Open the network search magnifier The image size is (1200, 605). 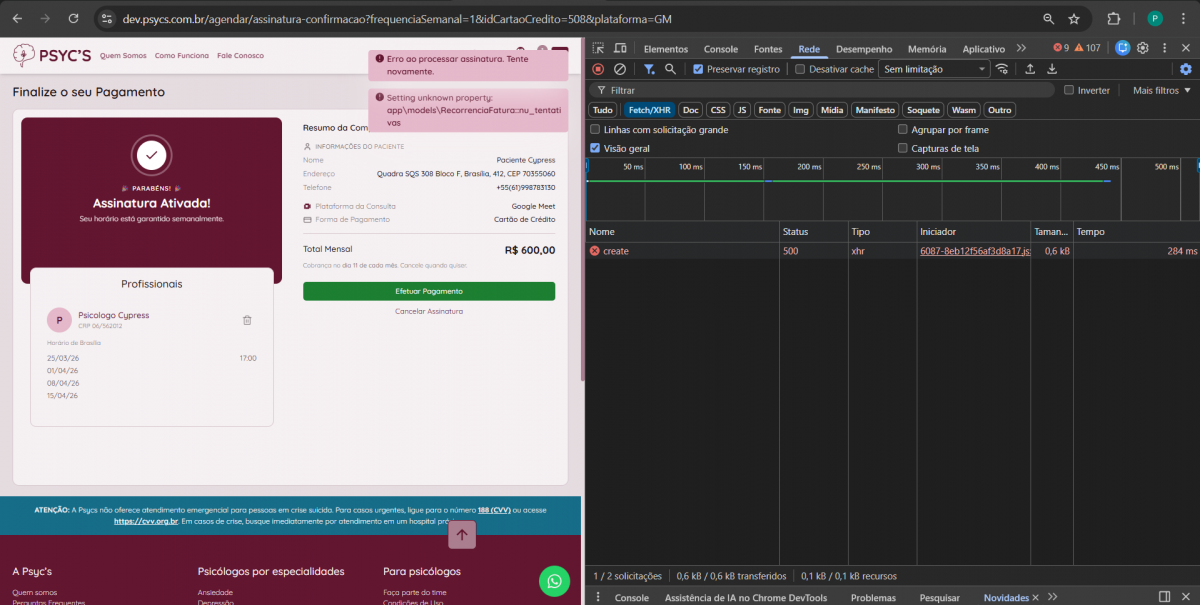(671, 69)
